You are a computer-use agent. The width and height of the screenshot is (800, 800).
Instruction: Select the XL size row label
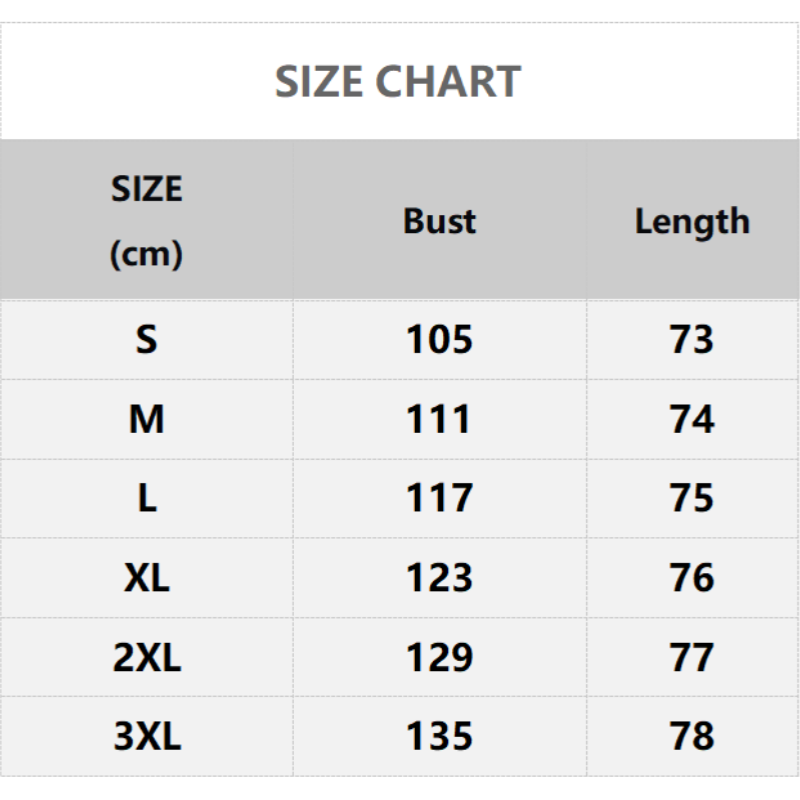click(x=146, y=577)
